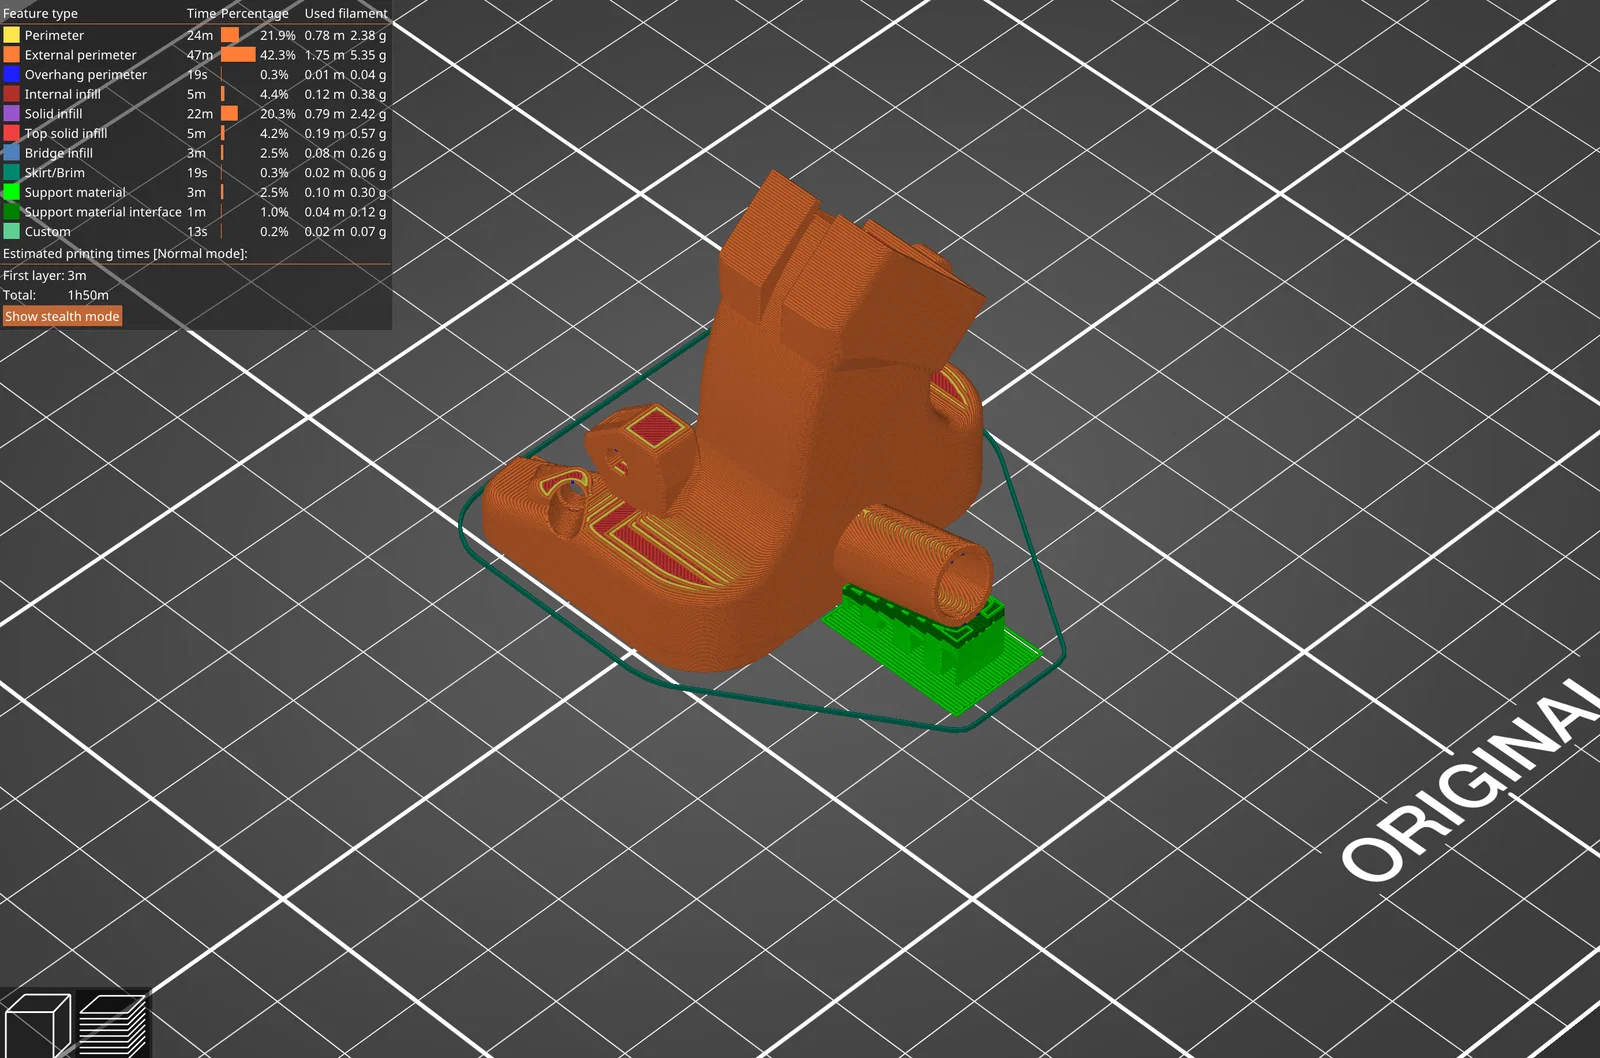Click the Percentage column header
The width and height of the screenshot is (1600, 1058).
pyautogui.click(x=254, y=13)
